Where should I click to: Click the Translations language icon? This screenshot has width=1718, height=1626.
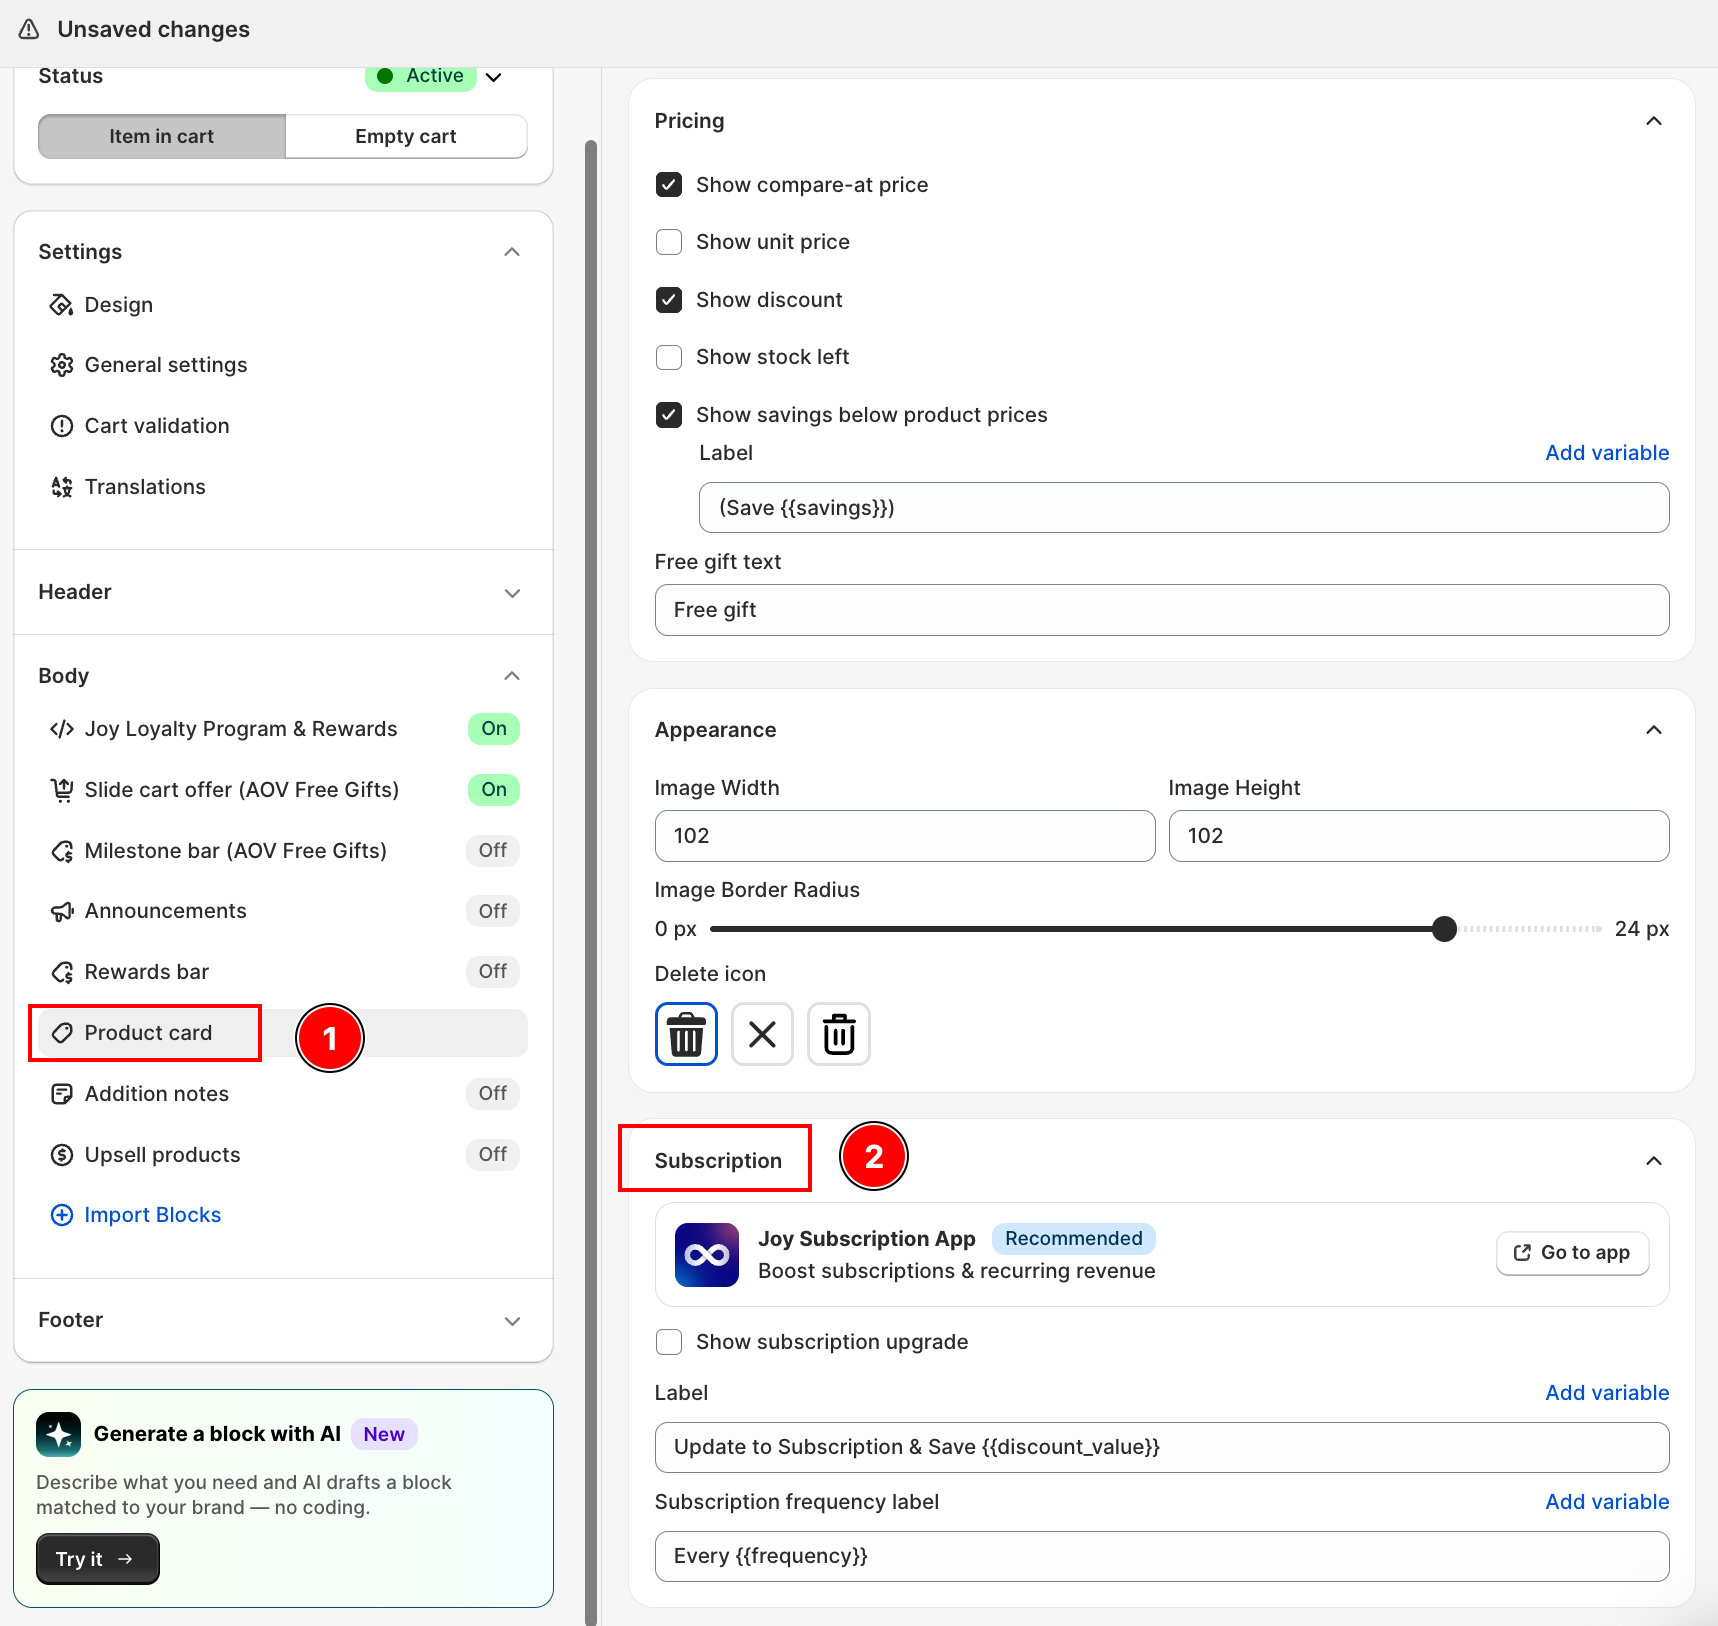tap(62, 487)
